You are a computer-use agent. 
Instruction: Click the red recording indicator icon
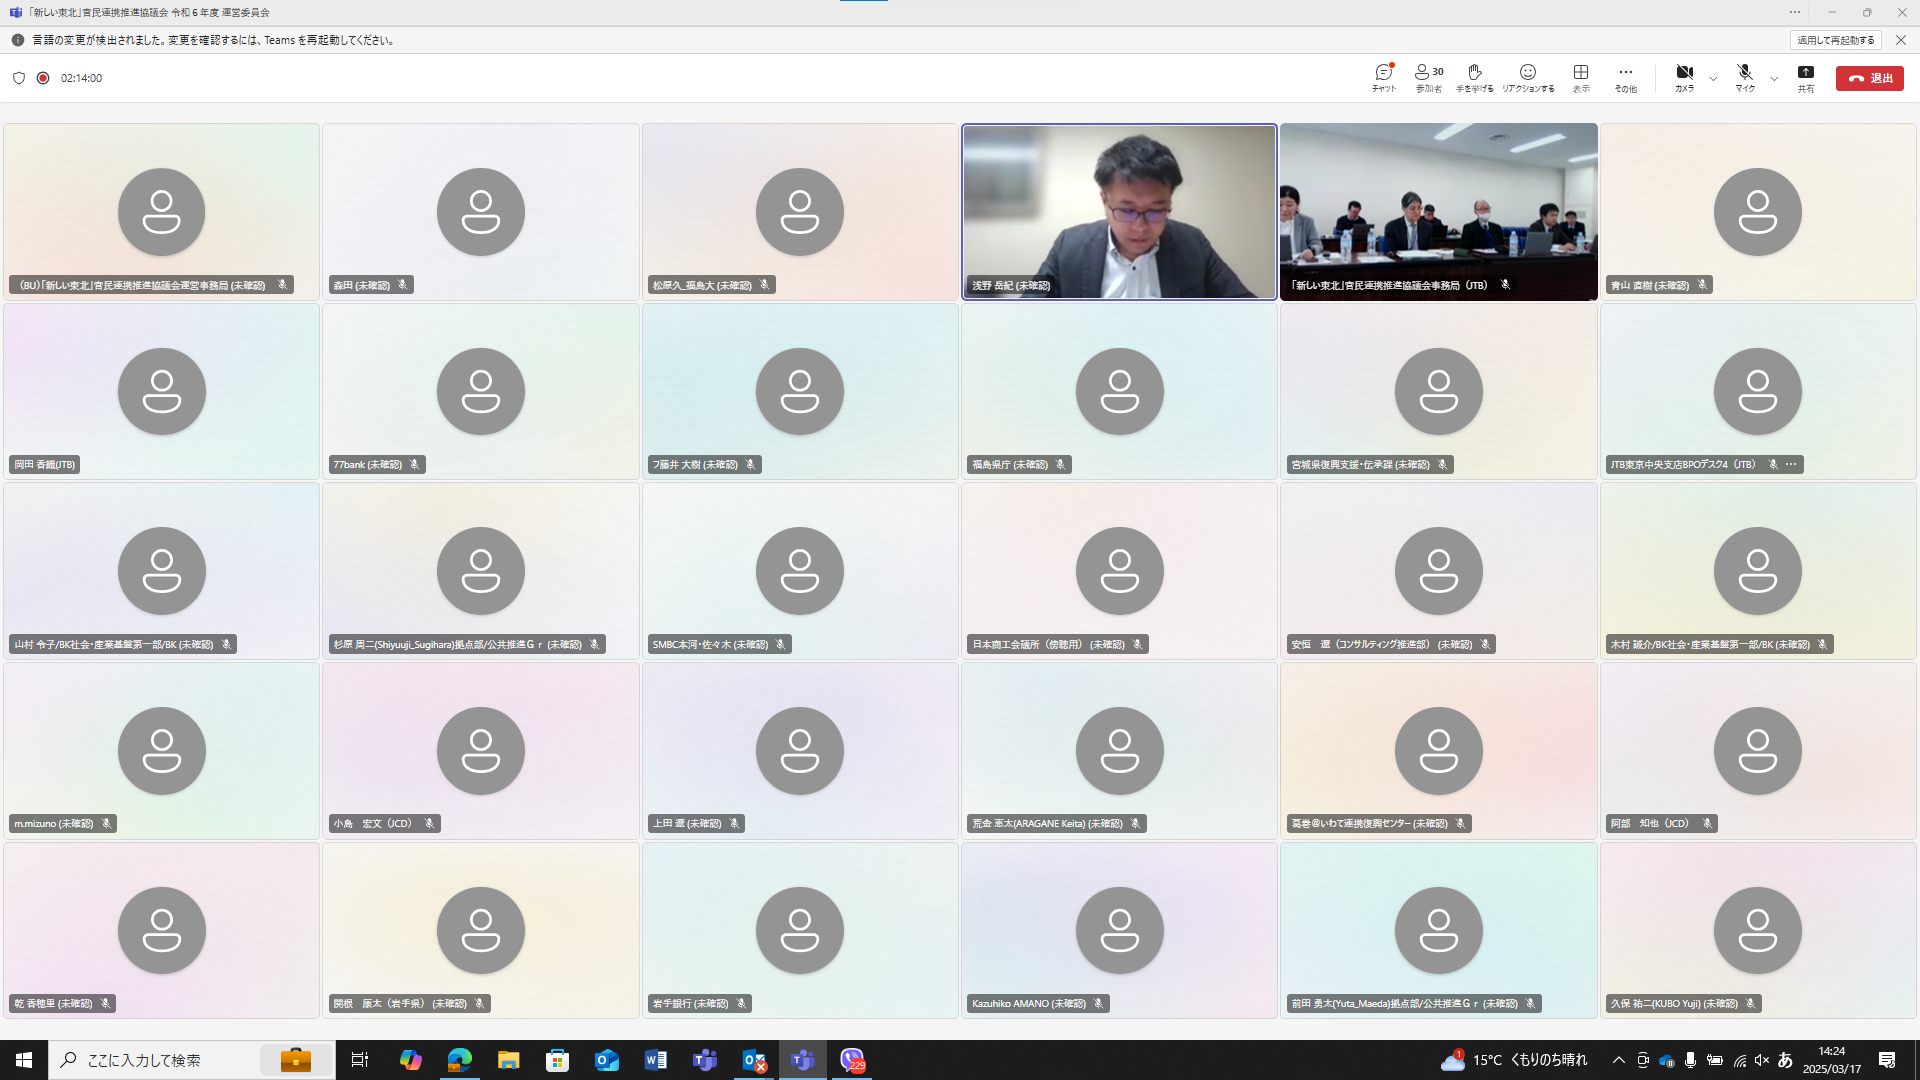[x=43, y=78]
